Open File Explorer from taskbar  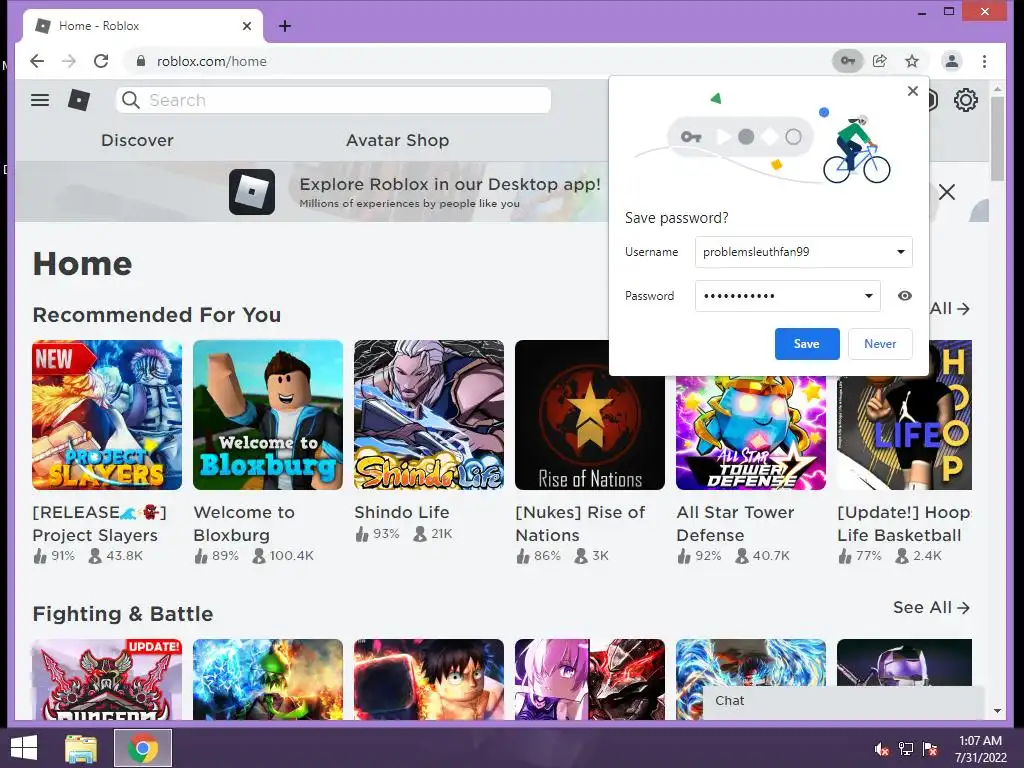[x=81, y=748]
